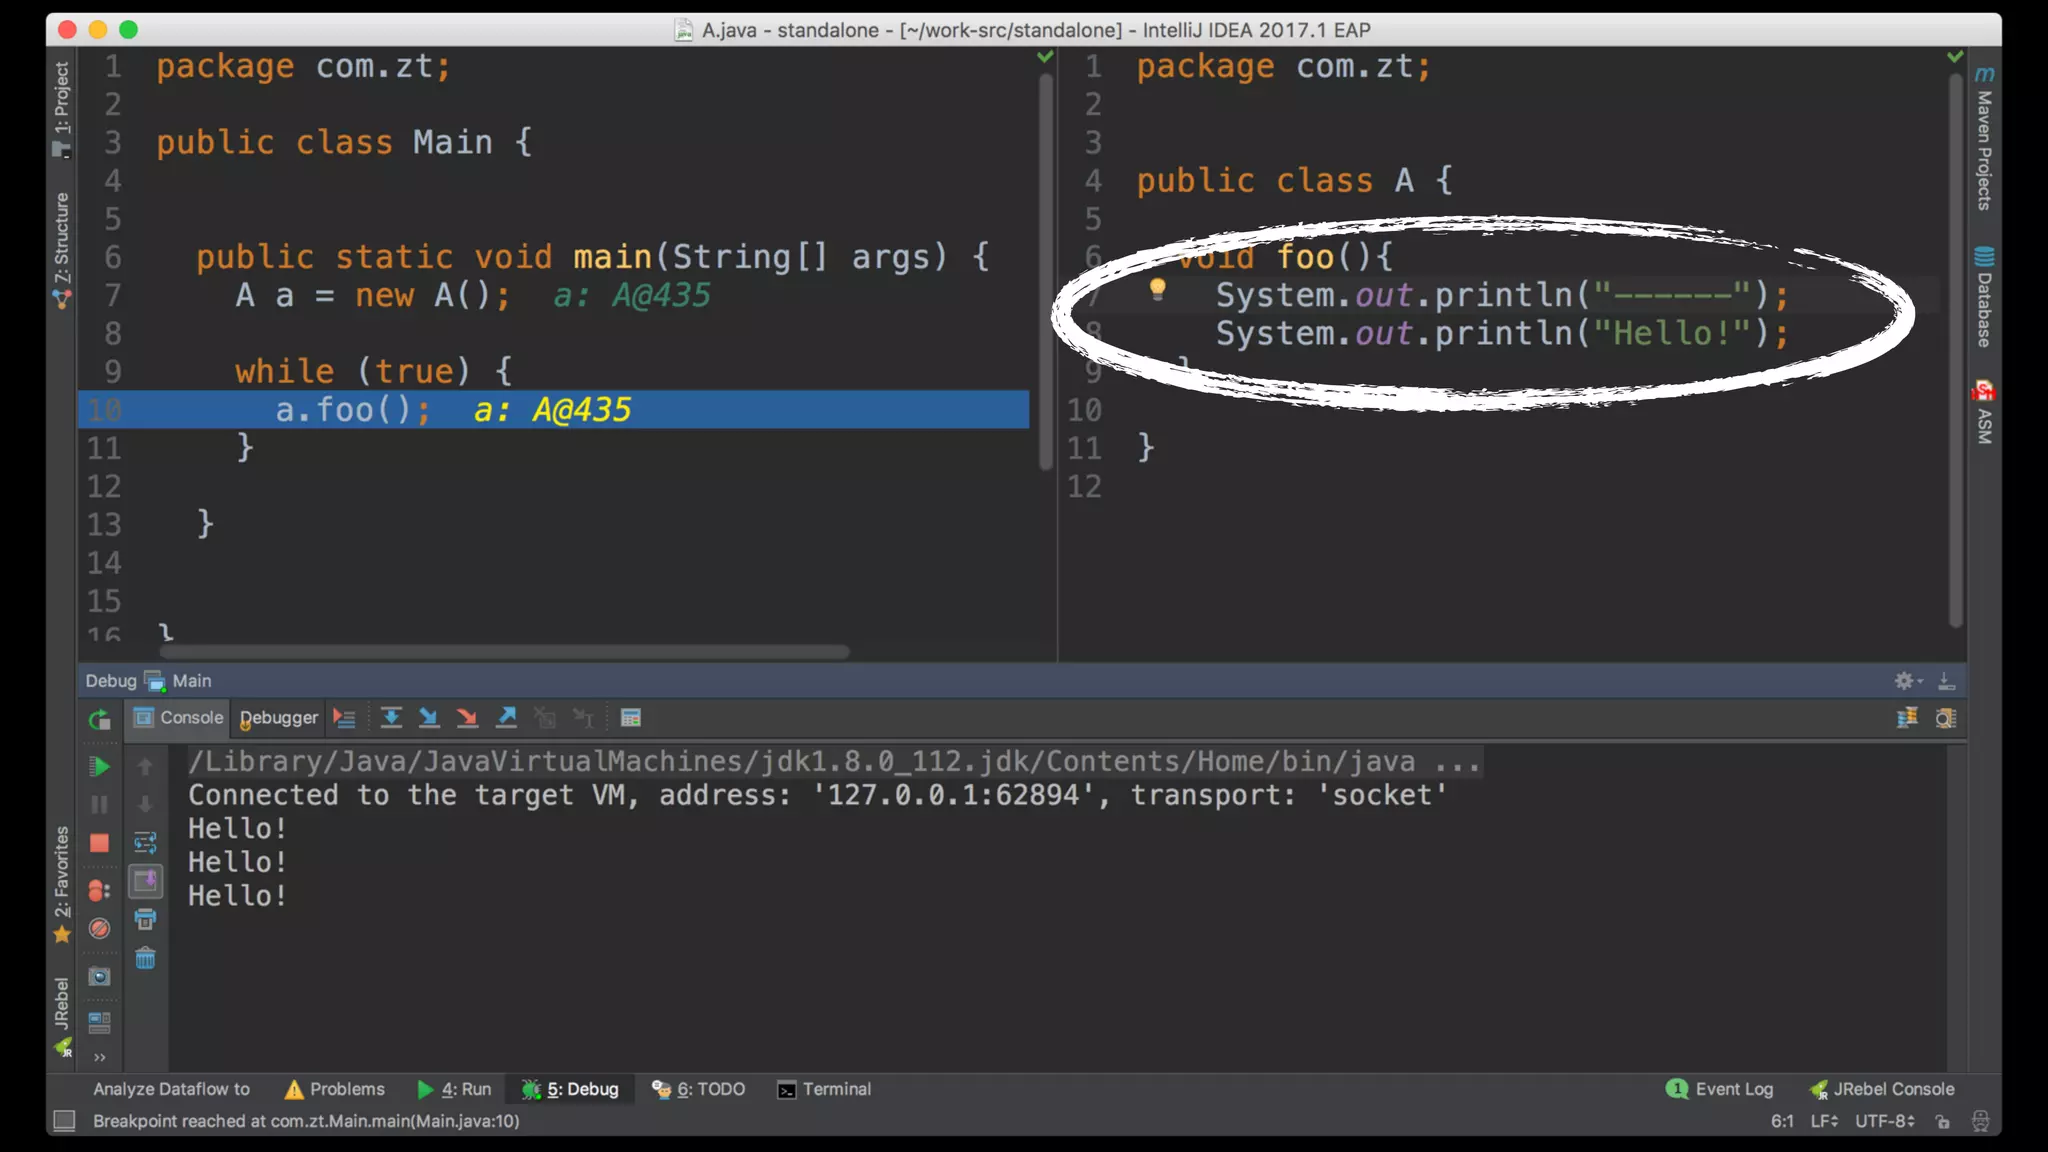This screenshot has width=2048, height=1152.
Task: Click the Step Into arrow icon
Action: [x=429, y=717]
